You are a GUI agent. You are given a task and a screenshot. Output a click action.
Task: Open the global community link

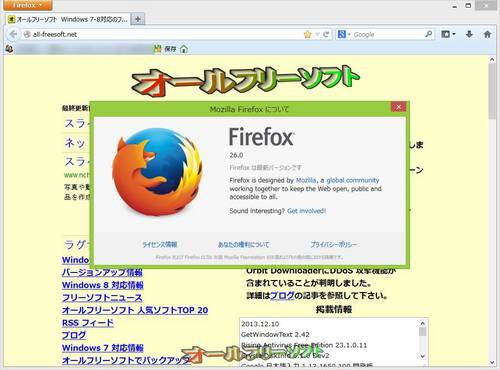tap(353, 180)
